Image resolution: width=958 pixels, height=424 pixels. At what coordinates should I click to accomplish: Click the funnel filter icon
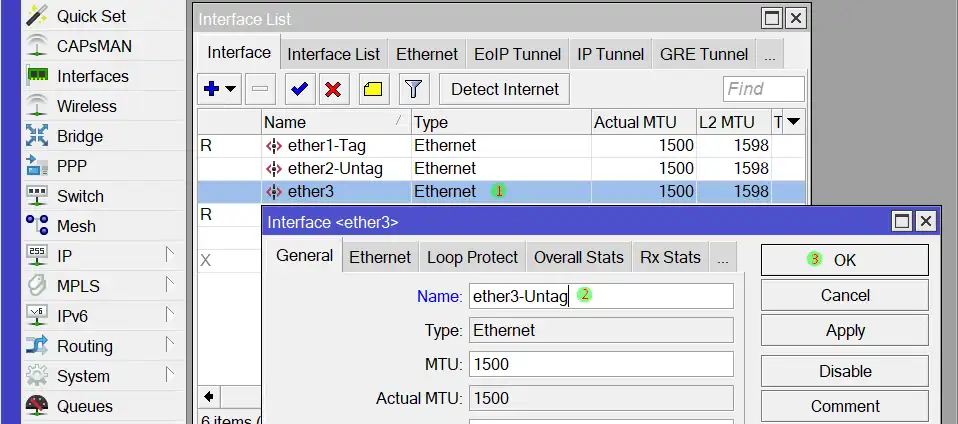click(415, 89)
